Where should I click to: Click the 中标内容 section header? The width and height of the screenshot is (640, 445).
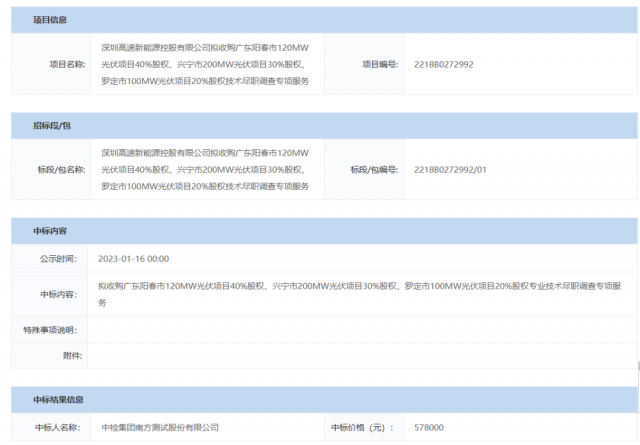(49, 231)
